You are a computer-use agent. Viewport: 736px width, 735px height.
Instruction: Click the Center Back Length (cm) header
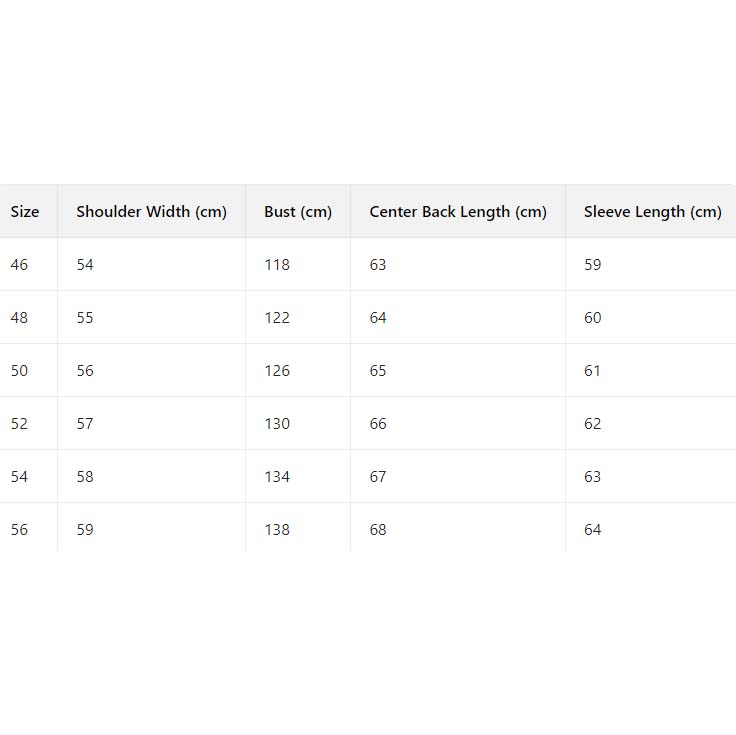[x=458, y=212]
